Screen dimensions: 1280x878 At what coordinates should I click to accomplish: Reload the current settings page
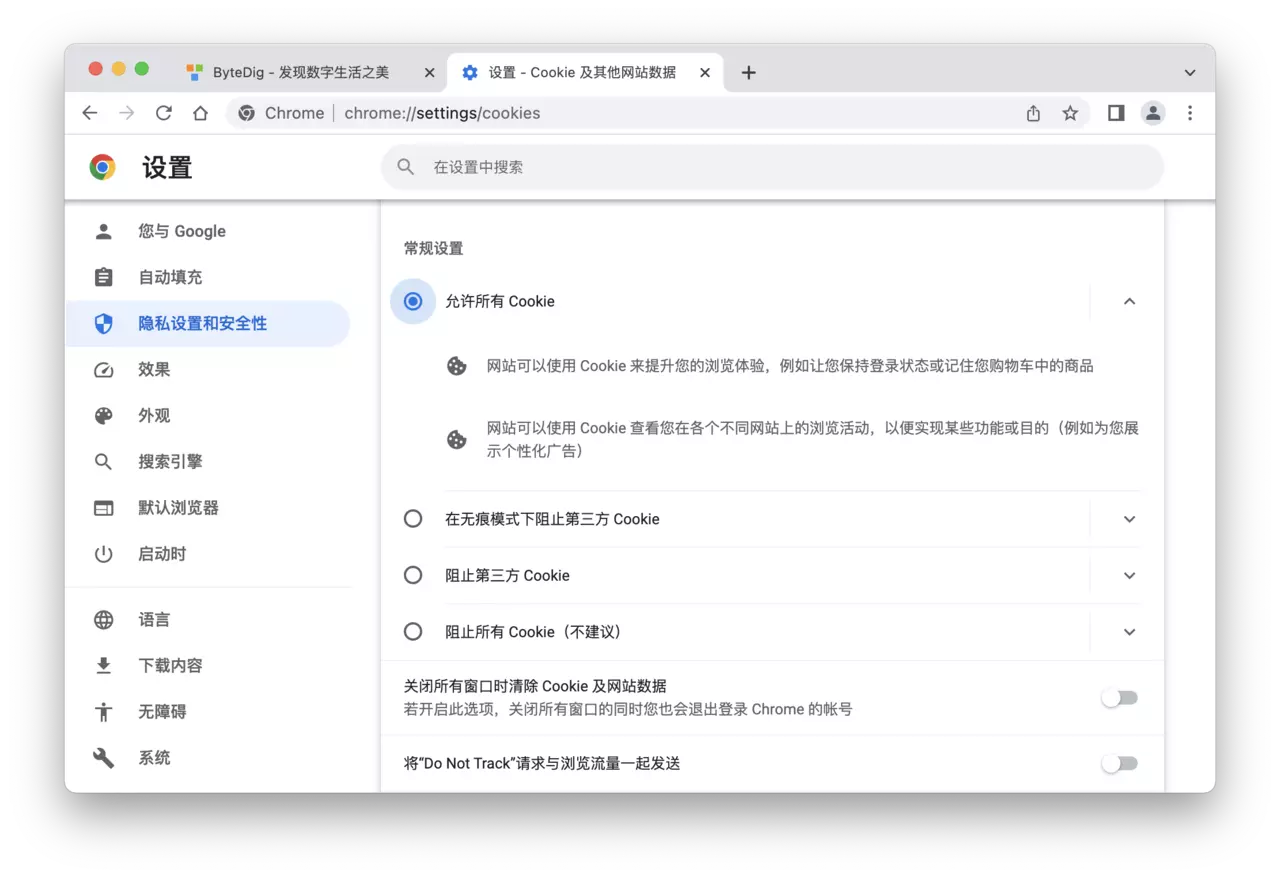(164, 113)
